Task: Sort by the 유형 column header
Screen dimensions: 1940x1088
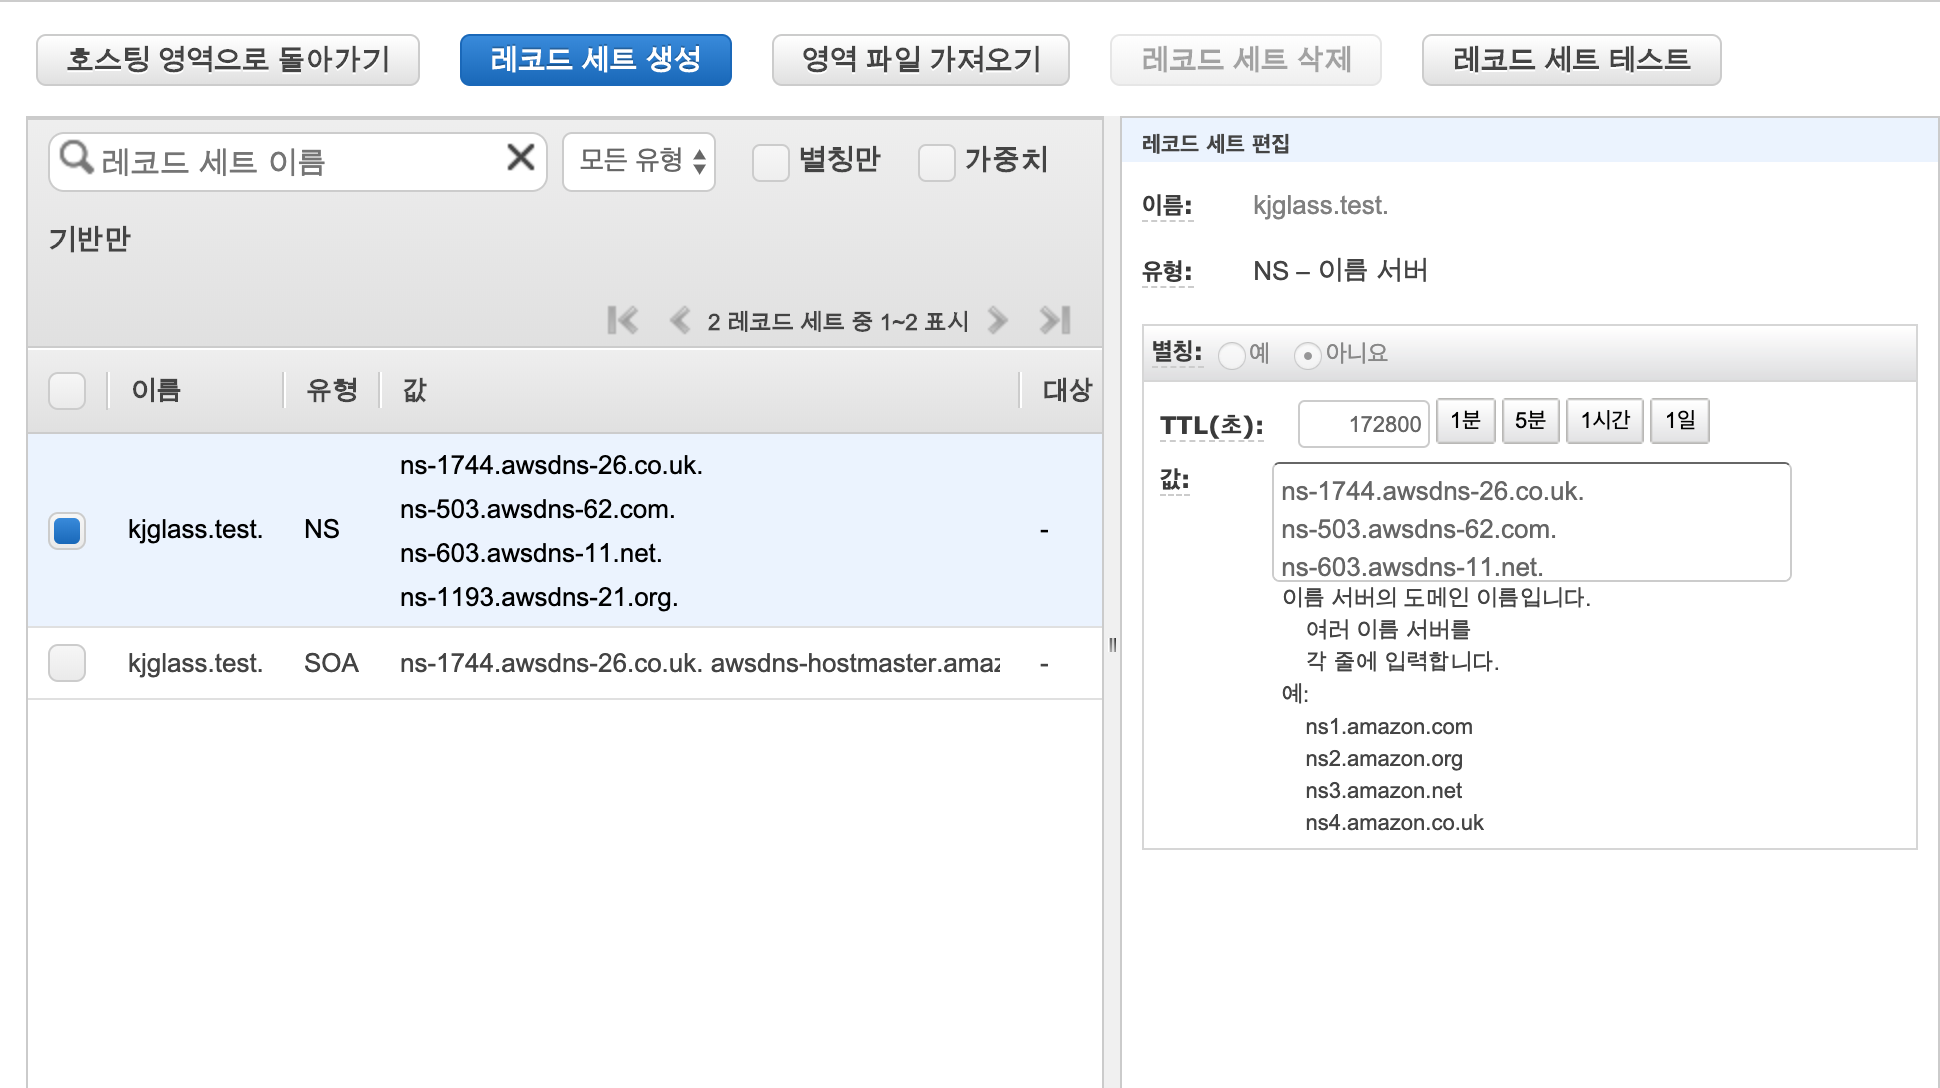Action: click(331, 390)
